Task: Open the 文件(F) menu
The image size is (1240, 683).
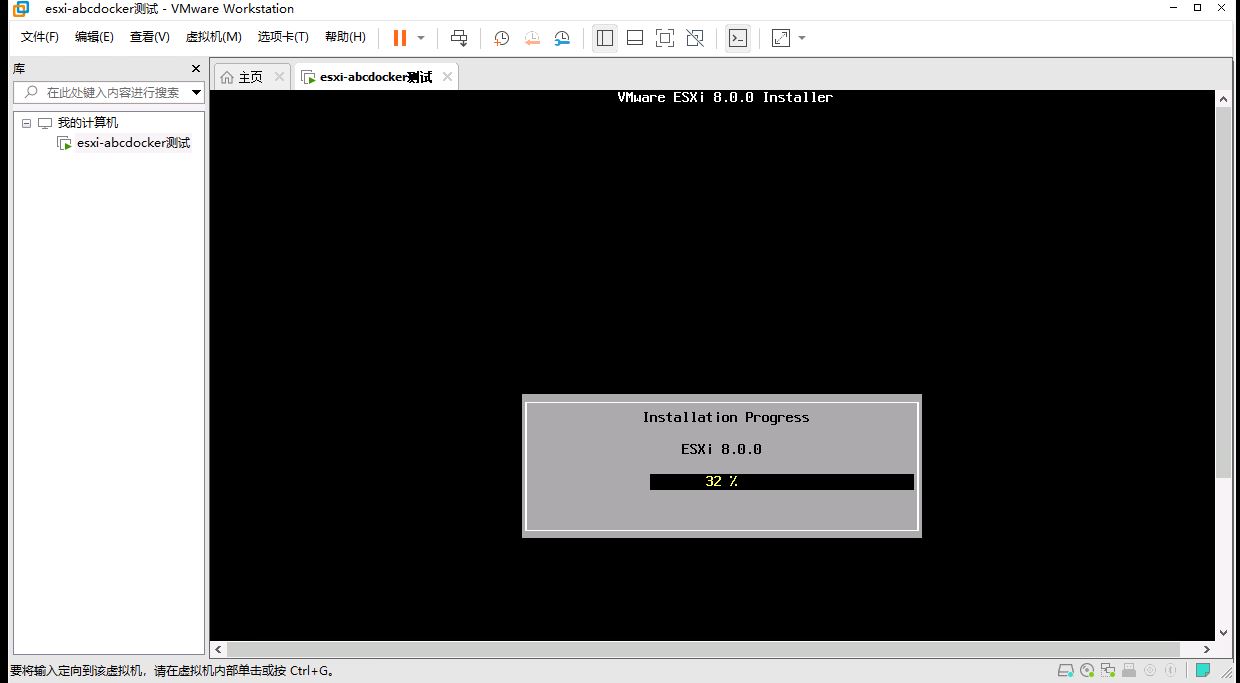Action: pos(40,37)
